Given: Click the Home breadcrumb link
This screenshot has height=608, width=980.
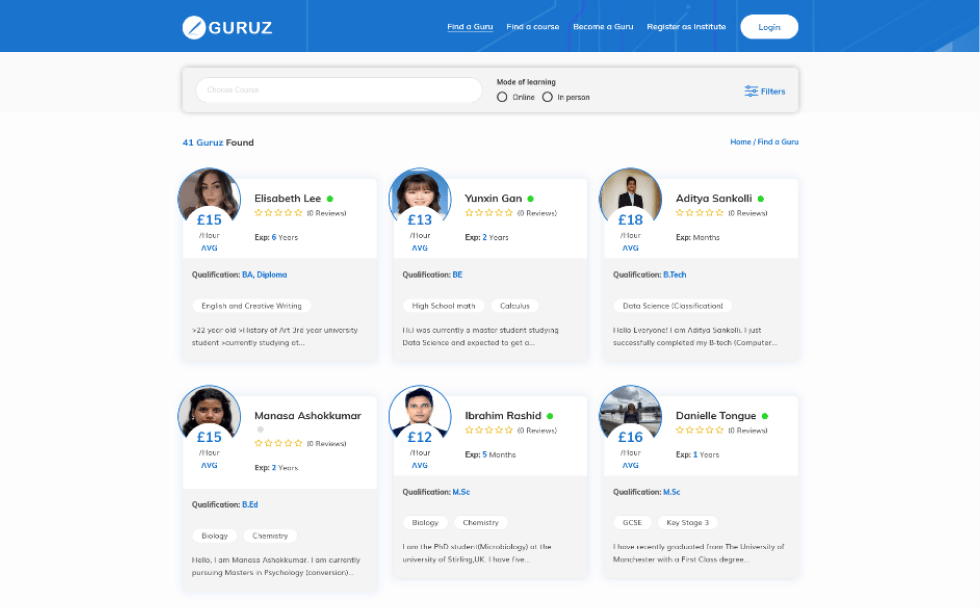Looking at the screenshot, I should [x=740, y=142].
